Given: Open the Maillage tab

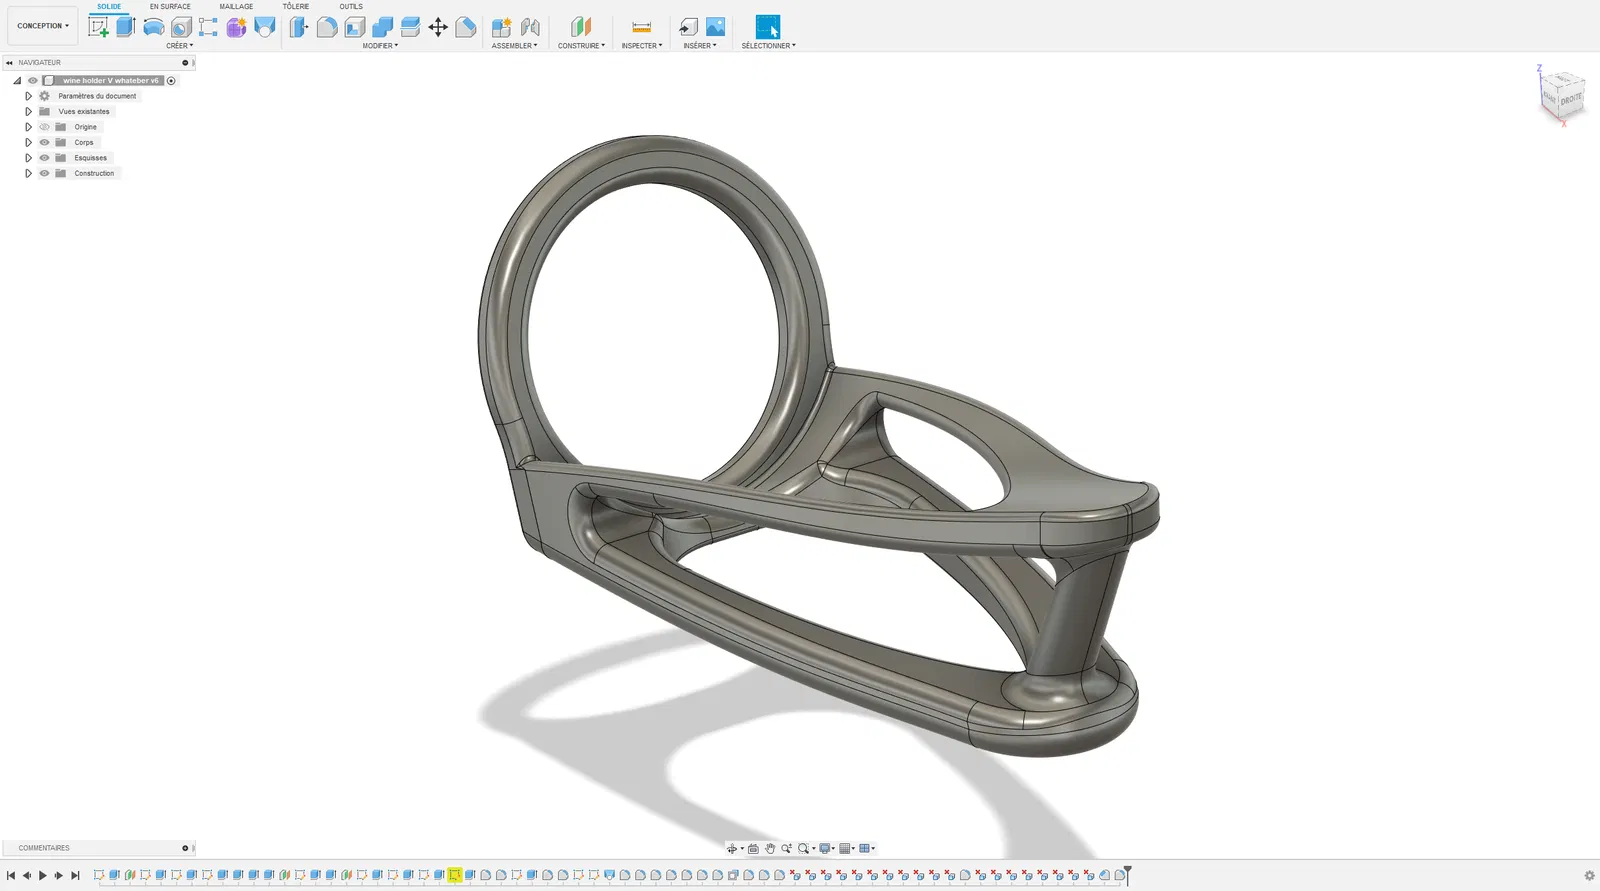Looking at the screenshot, I should (x=236, y=7).
